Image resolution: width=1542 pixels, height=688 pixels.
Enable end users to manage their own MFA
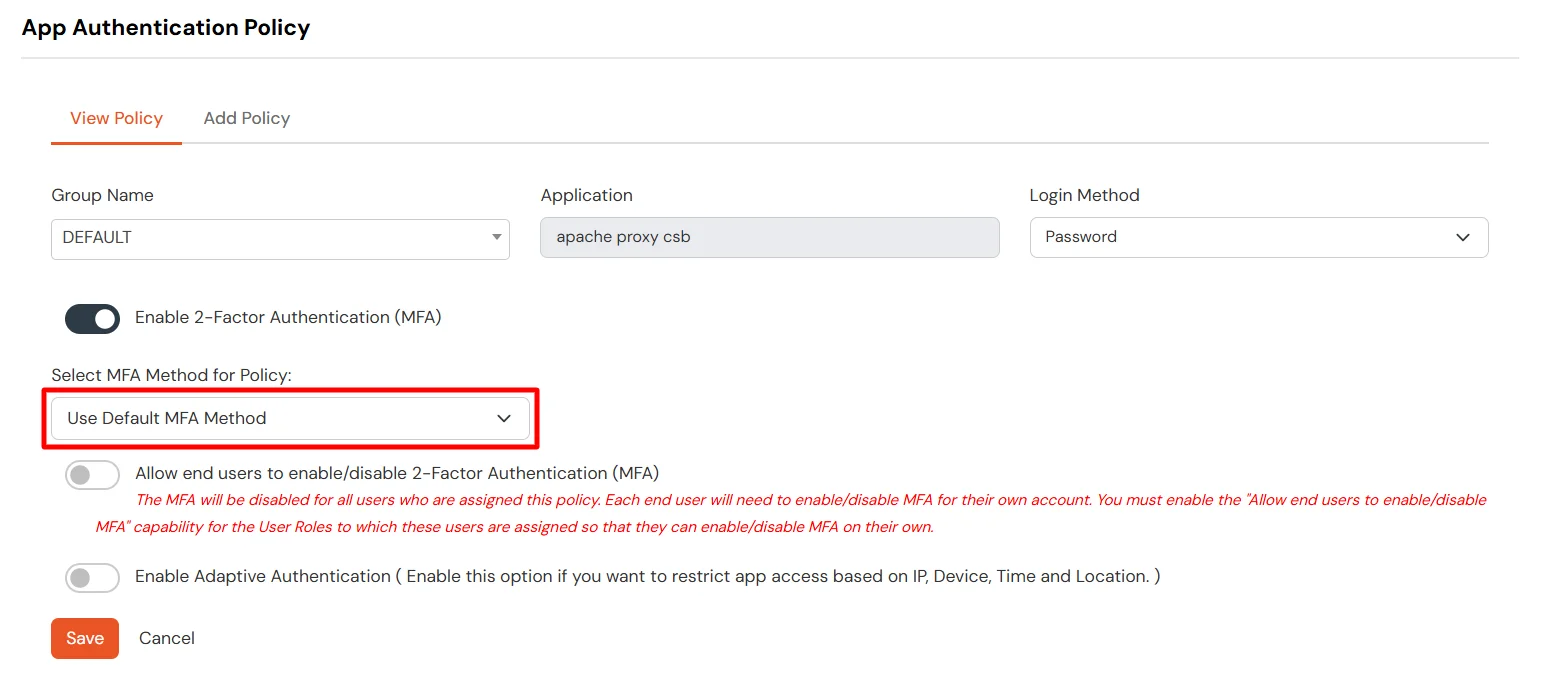click(92, 474)
